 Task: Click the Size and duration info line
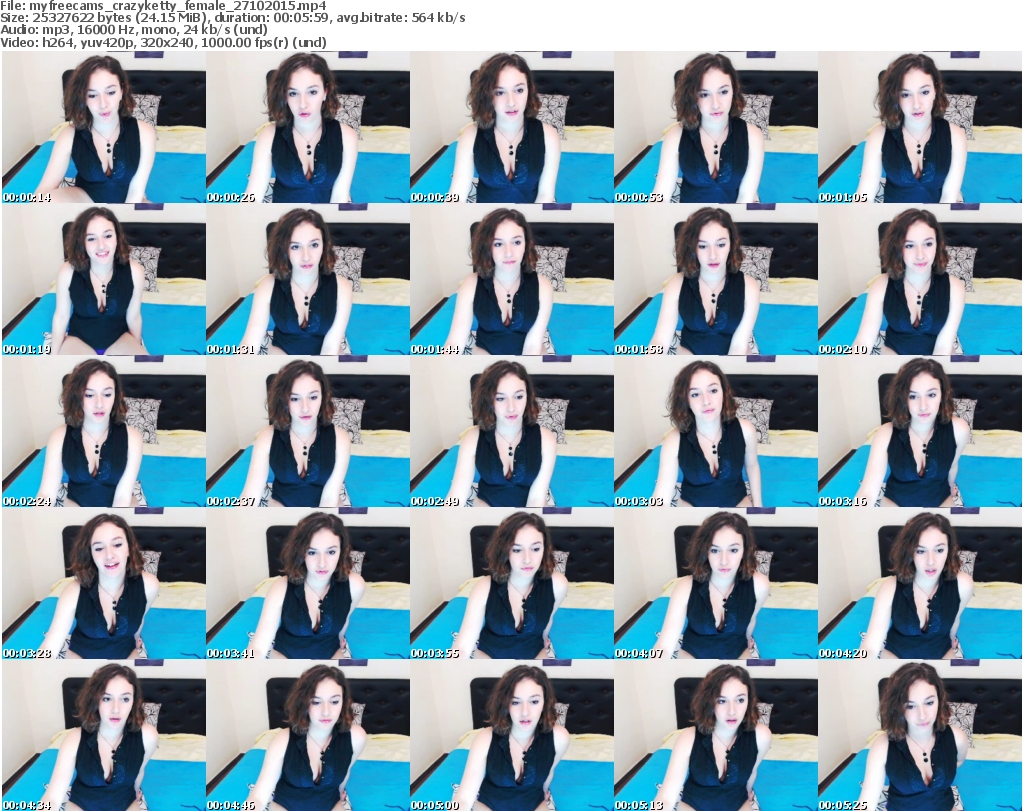[x=232, y=18]
